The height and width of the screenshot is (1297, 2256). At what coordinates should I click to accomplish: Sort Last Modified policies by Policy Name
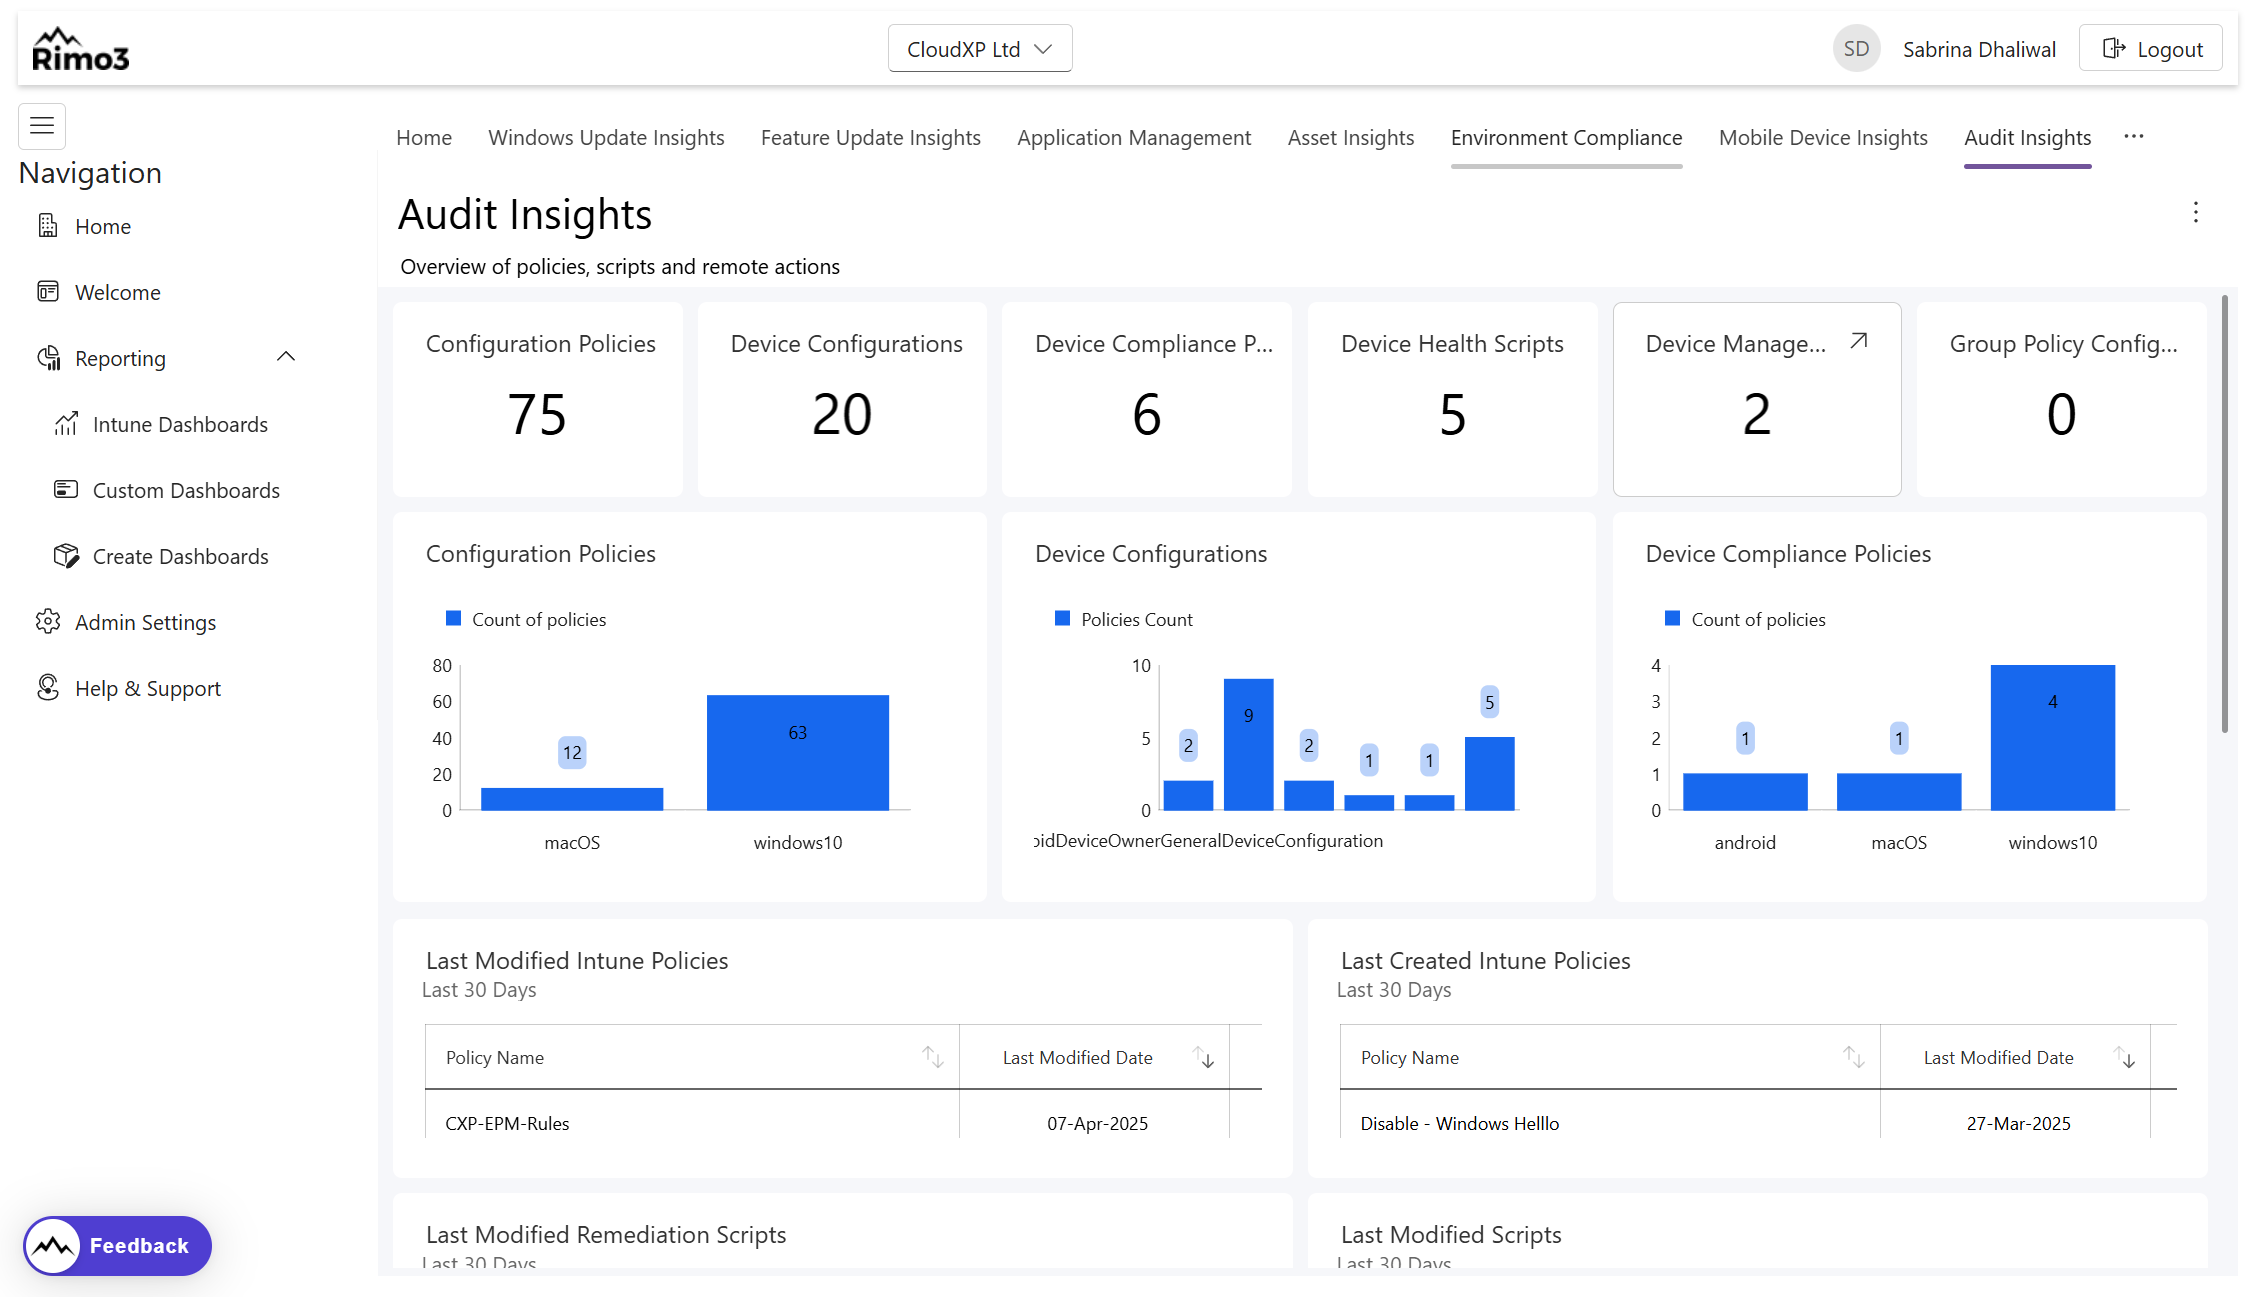click(x=932, y=1057)
